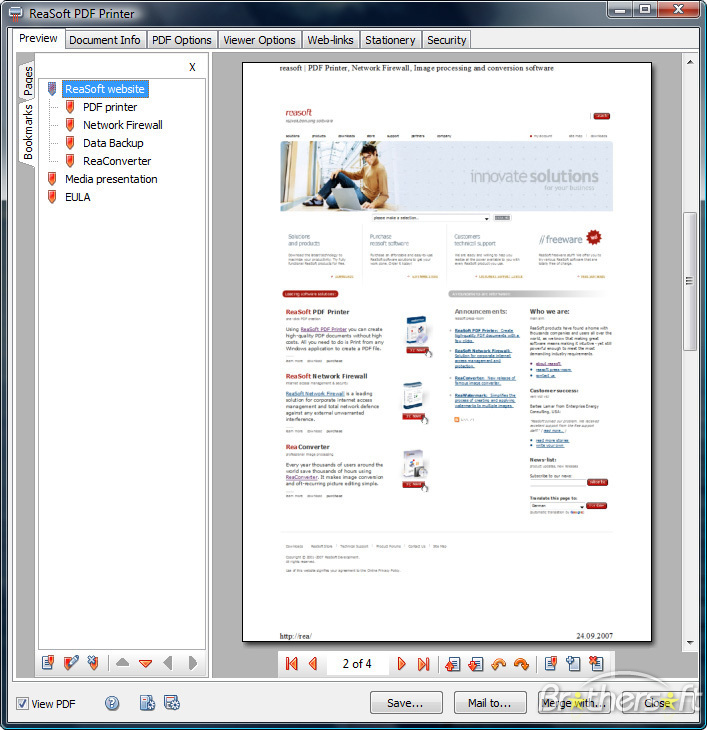Open the Web-links tab
Viewport: 707px width, 730px height.
tap(330, 40)
